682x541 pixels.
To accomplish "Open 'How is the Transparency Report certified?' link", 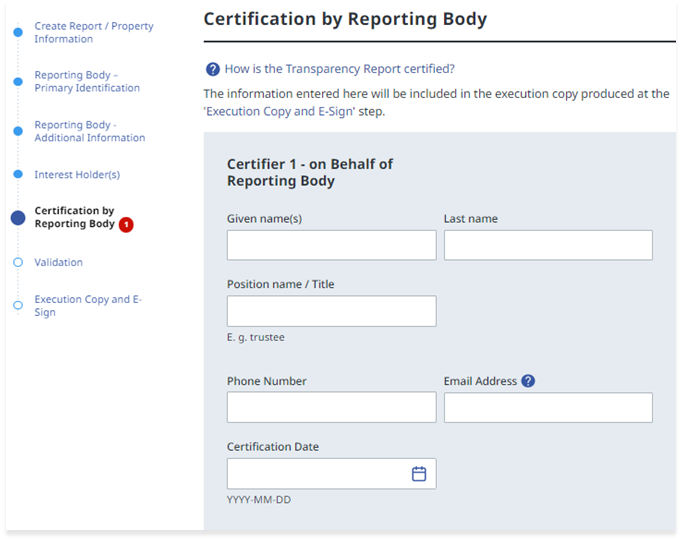I will pyautogui.click(x=340, y=69).
